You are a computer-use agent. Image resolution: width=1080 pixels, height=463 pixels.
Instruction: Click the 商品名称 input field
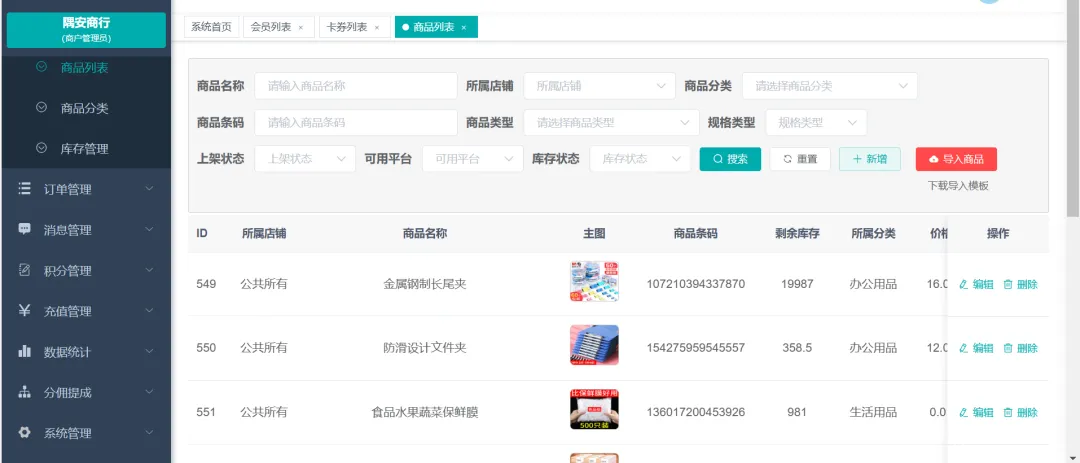(x=355, y=86)
